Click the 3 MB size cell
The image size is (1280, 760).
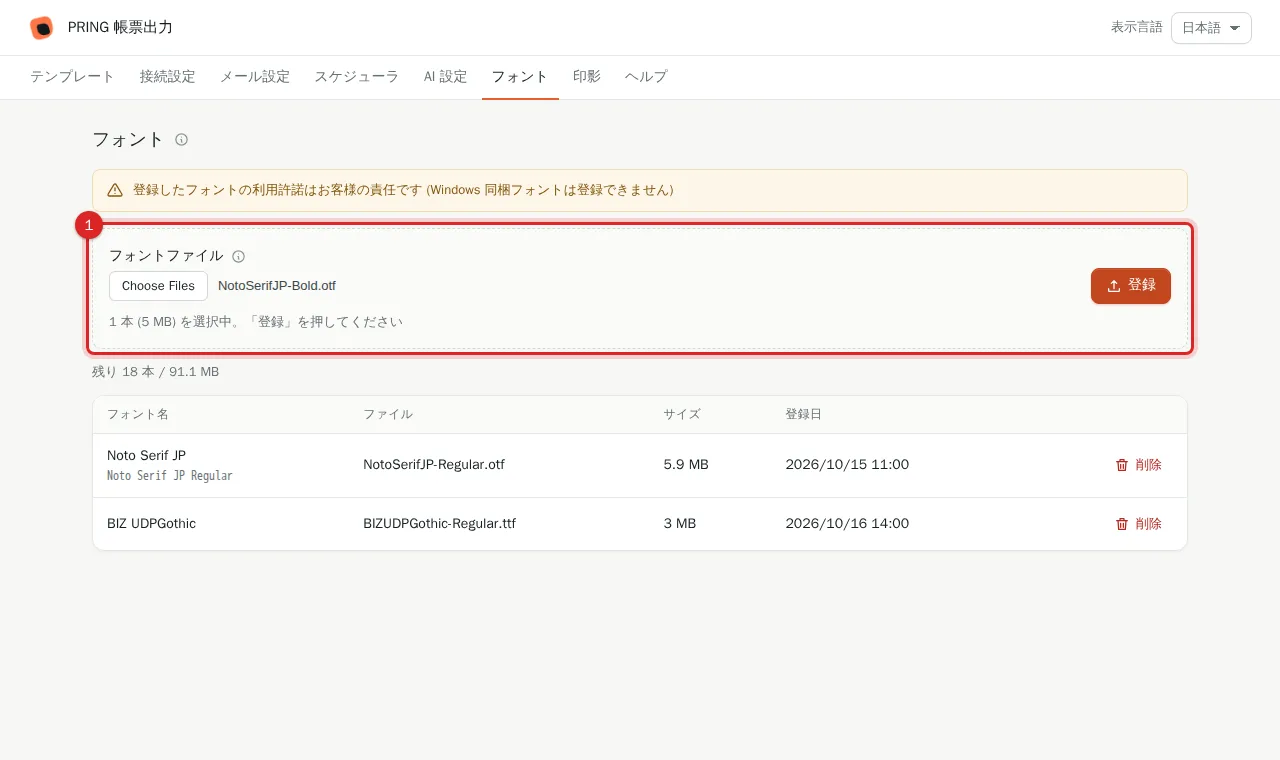click(x=680, y=524)
